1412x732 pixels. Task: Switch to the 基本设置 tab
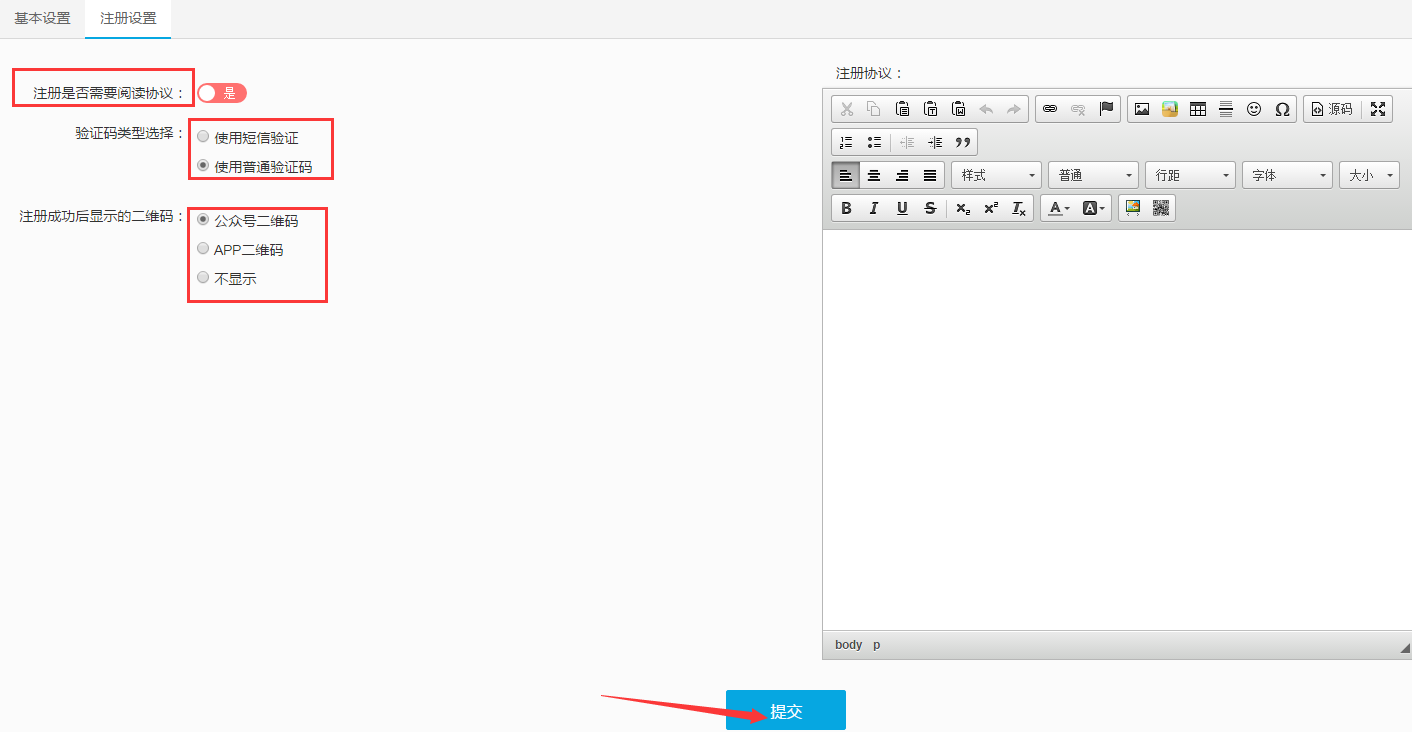pos(42,19)
